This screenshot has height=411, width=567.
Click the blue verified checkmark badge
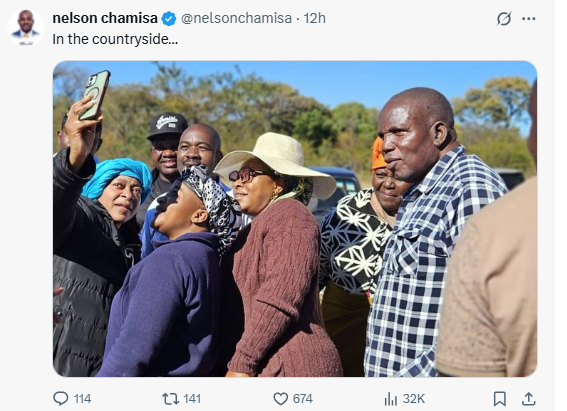[169, 18]
